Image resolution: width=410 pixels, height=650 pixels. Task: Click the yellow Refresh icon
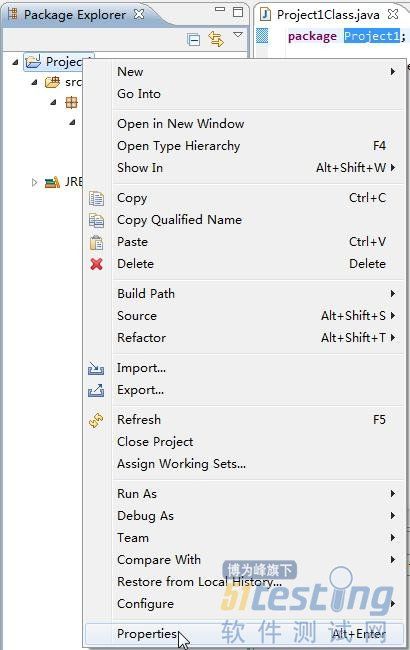[96, 420]
